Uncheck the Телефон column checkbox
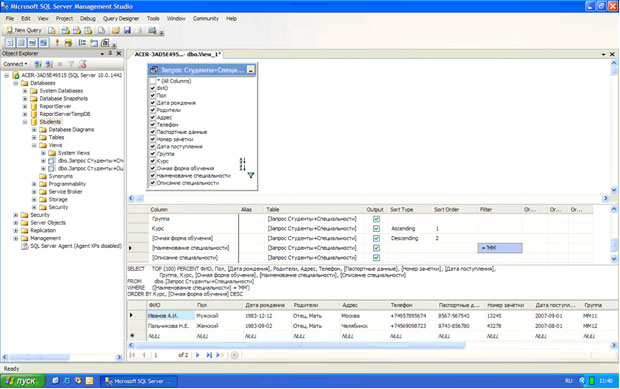 [153, 125]
